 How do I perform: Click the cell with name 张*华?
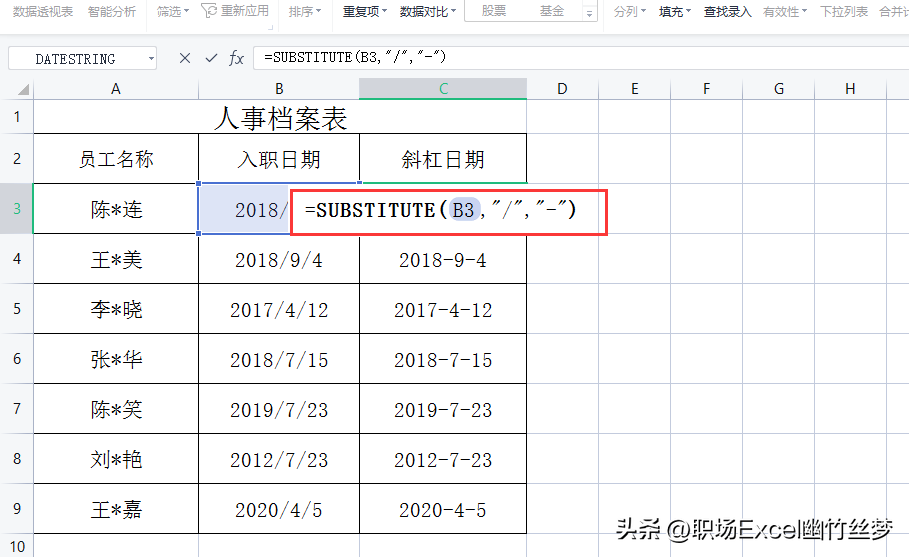[116, 359]
